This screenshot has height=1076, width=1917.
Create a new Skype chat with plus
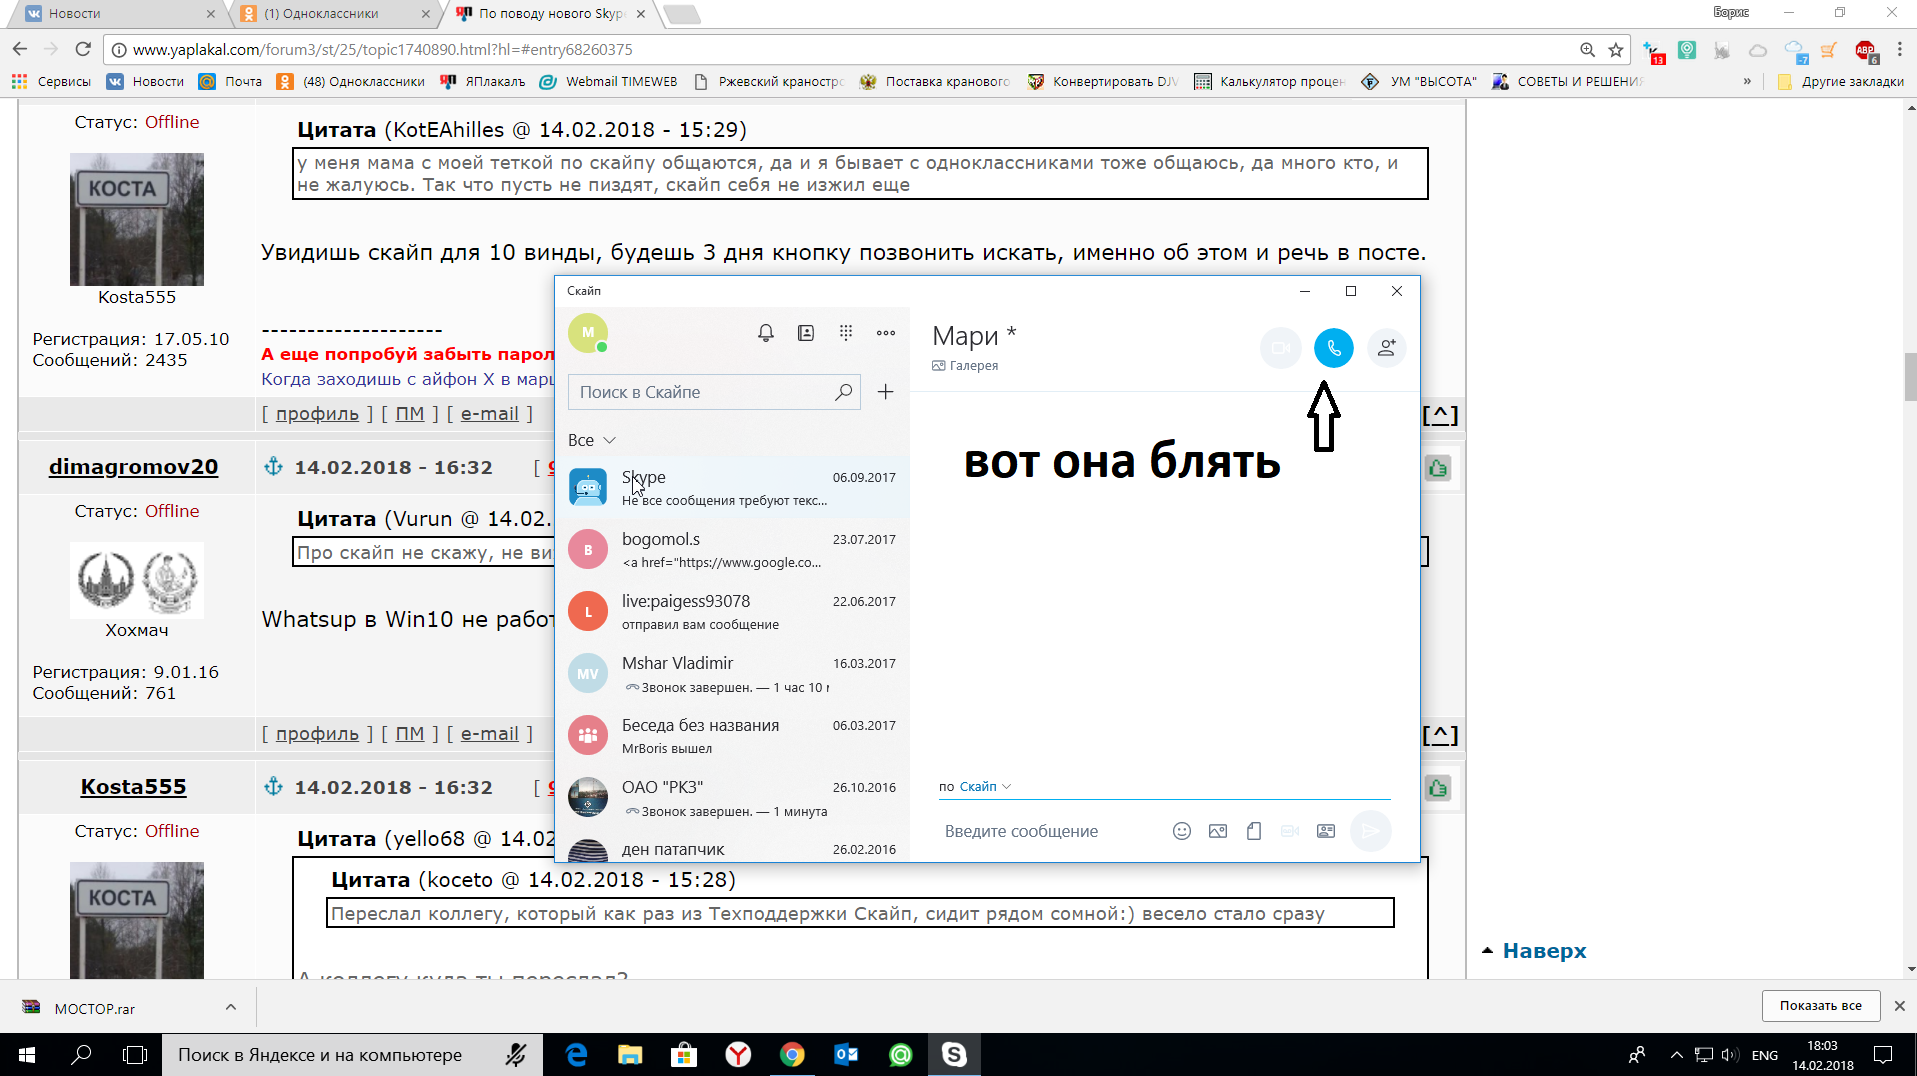(x=886, y=392)
